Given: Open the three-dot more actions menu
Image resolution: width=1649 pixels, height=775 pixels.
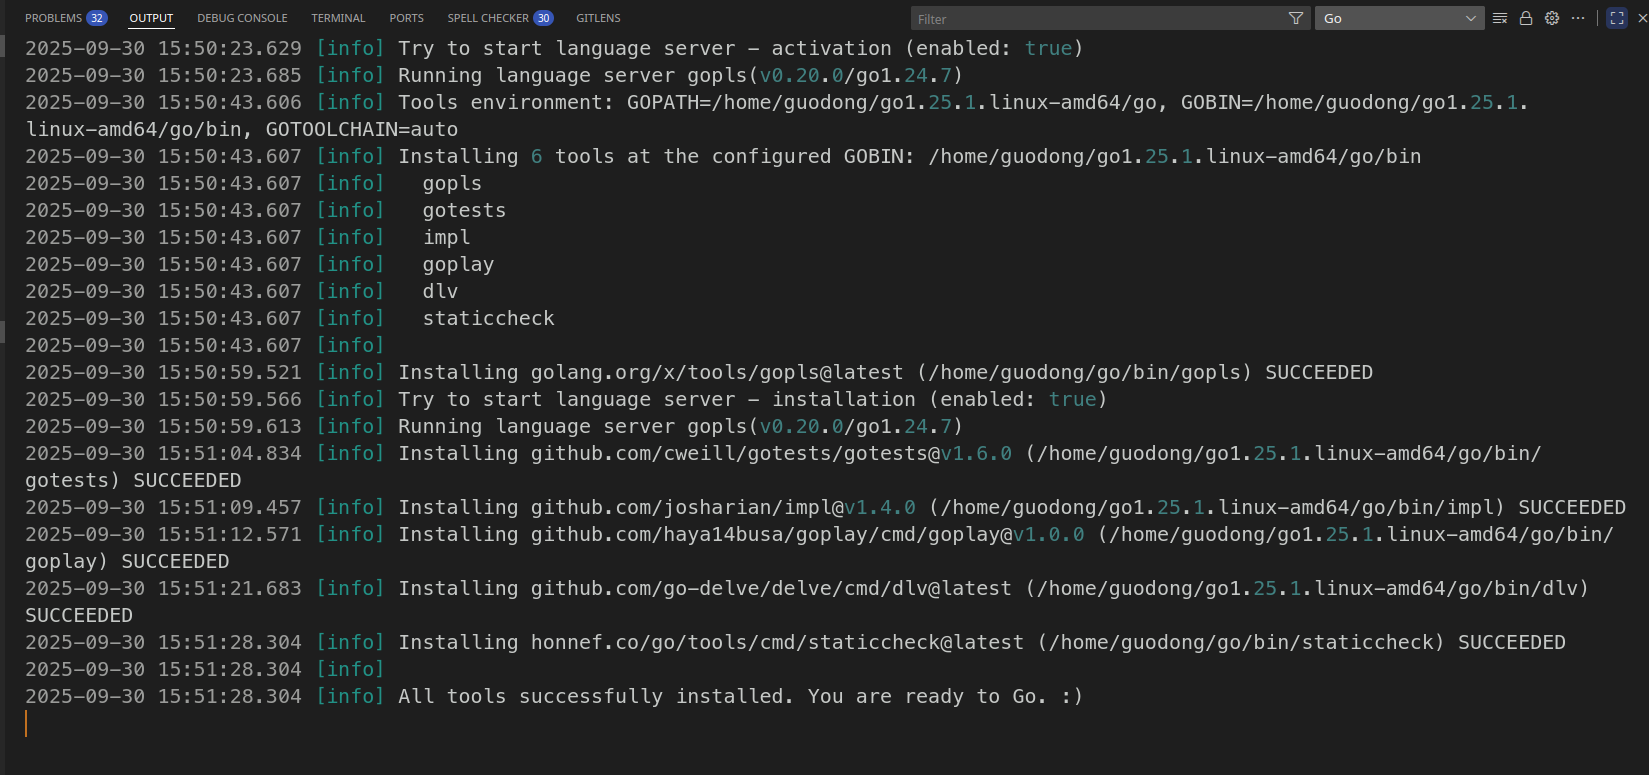Looking at the screenshot, I should pos(1578,18).
